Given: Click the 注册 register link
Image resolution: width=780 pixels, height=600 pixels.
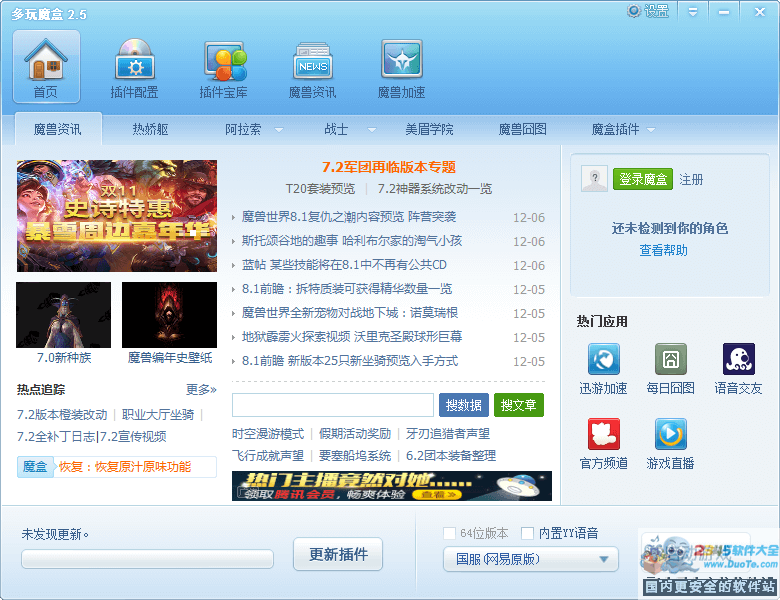Looking at the screenshot, I should pos(691,179).
